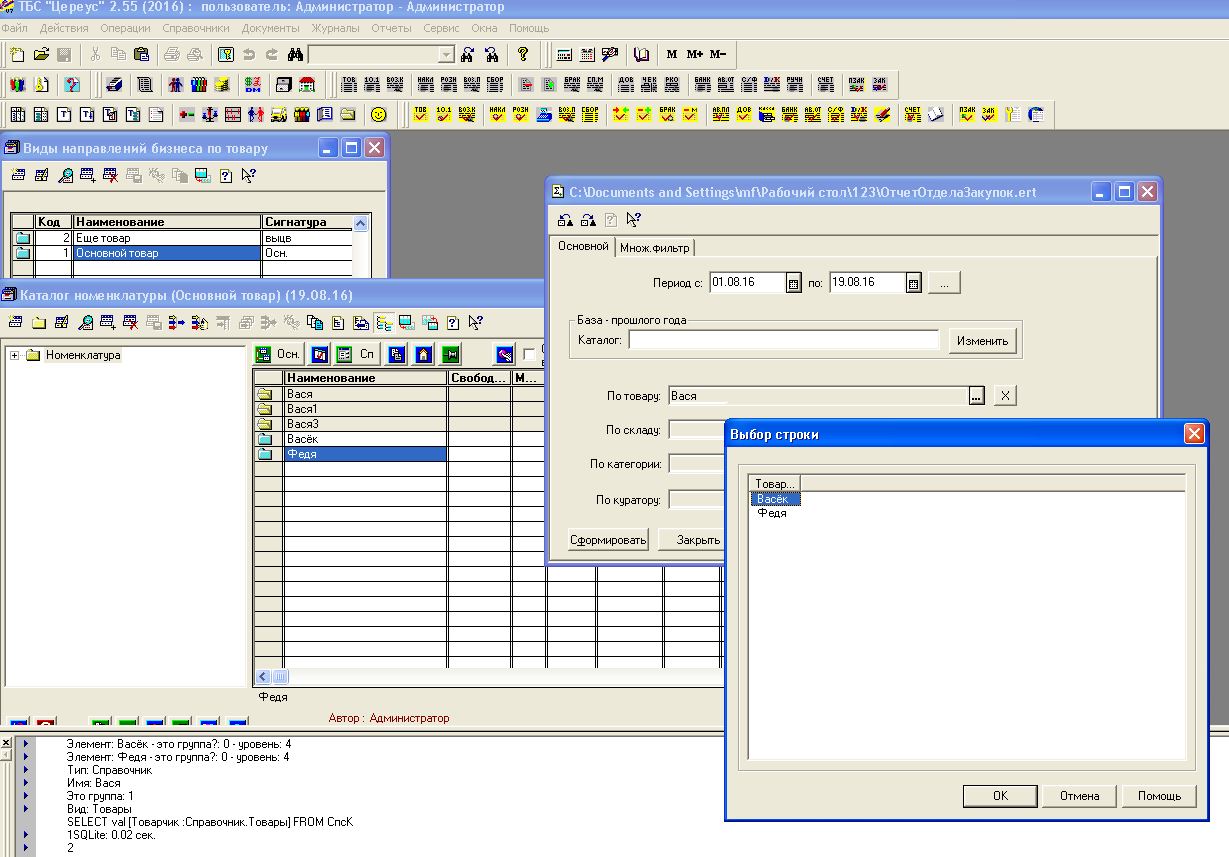
Task: Click the yellow КАССА icon in third toolbar
Action: pos(767,114)
